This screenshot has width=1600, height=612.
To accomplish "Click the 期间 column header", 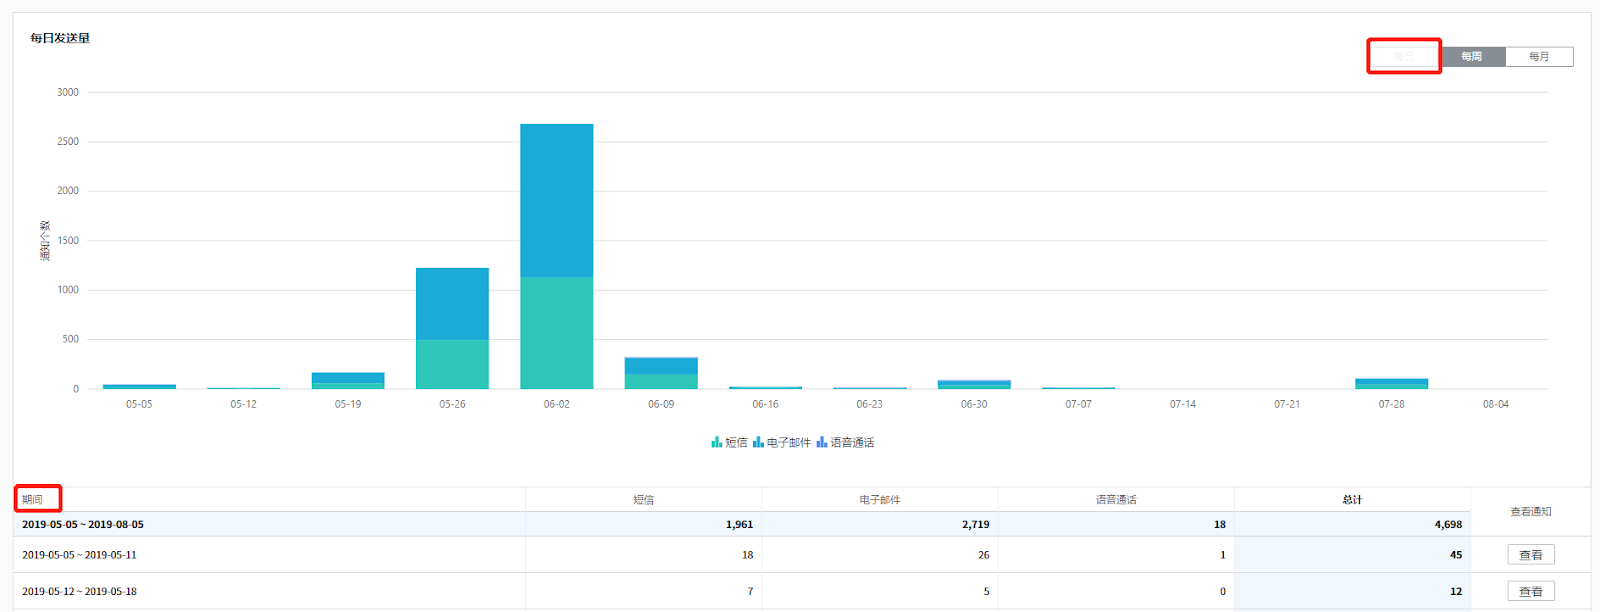I will pyautogui.click(x=33, y=499).
